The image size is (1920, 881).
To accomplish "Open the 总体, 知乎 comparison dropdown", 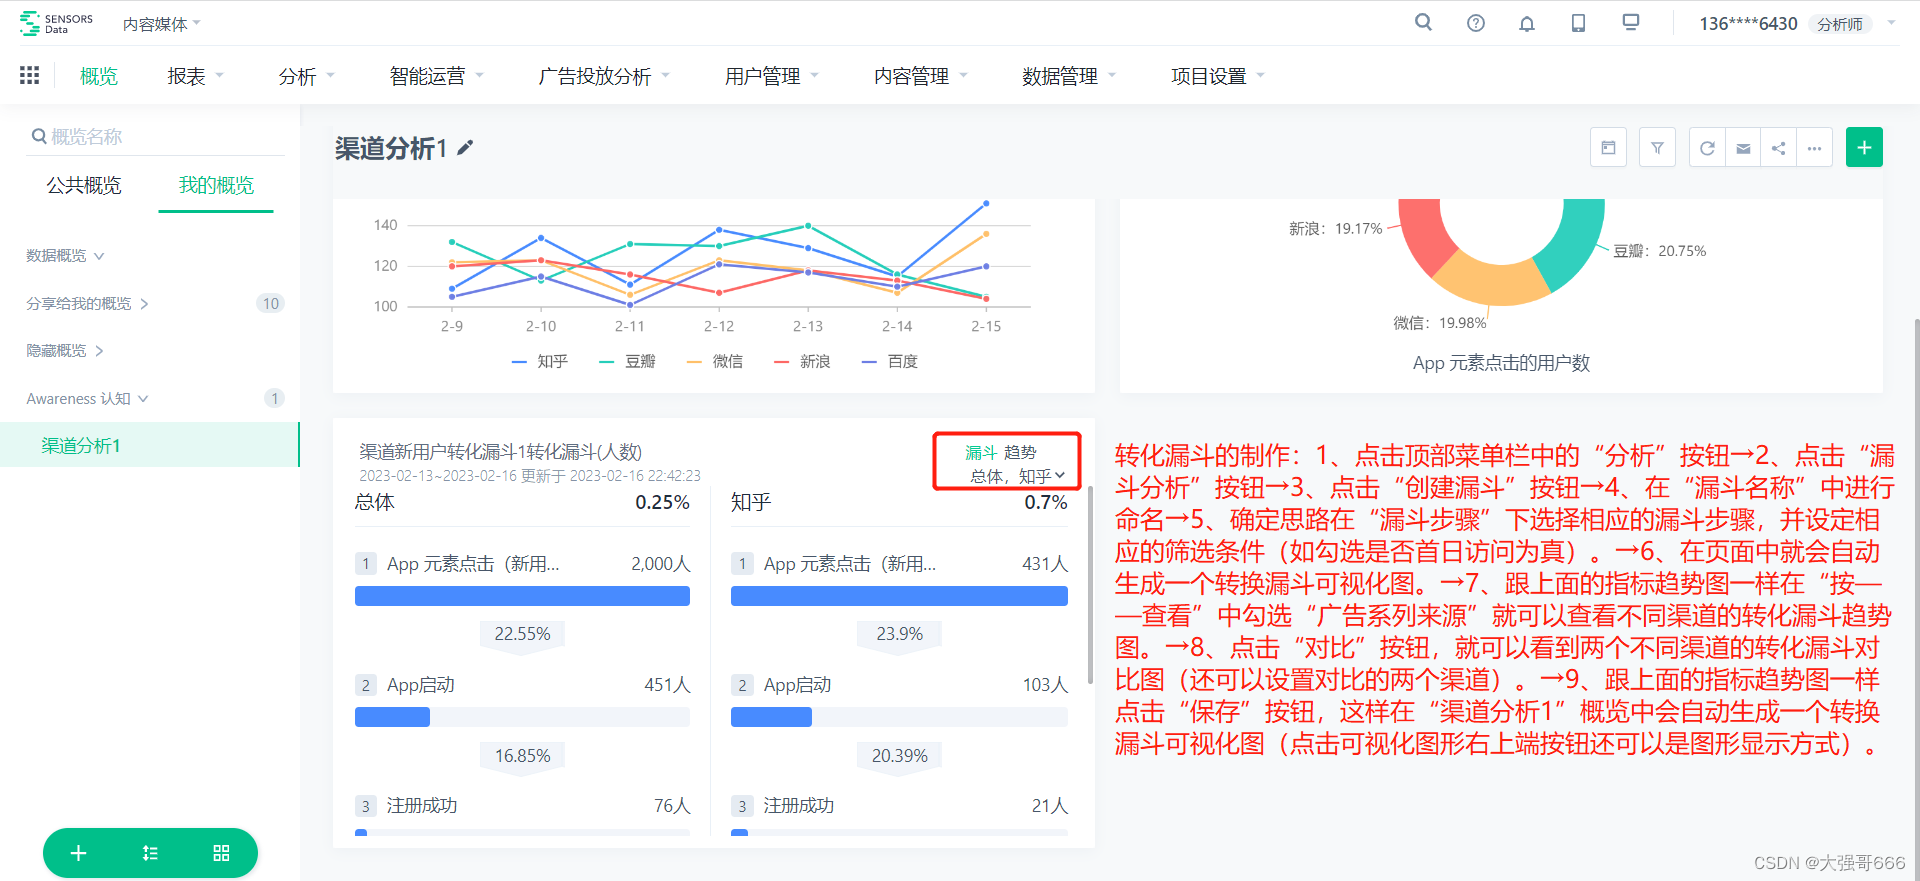I will point(1018,476).
